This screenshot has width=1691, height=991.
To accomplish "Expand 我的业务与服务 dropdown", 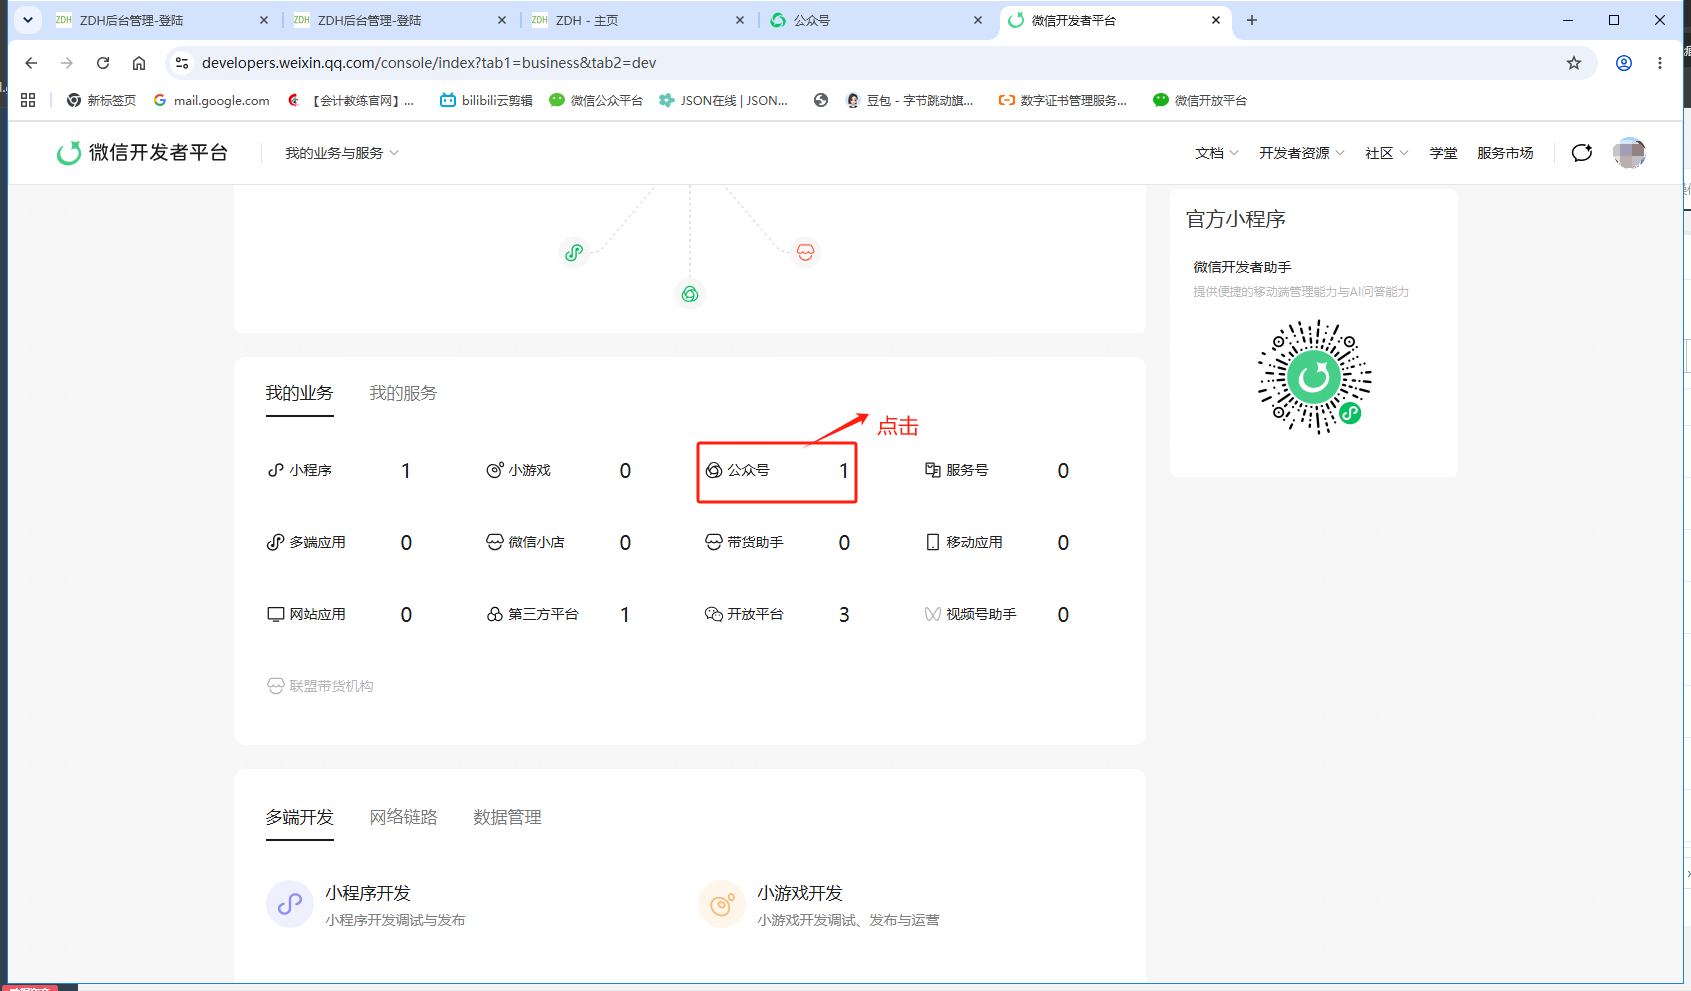I will (342, 153).
